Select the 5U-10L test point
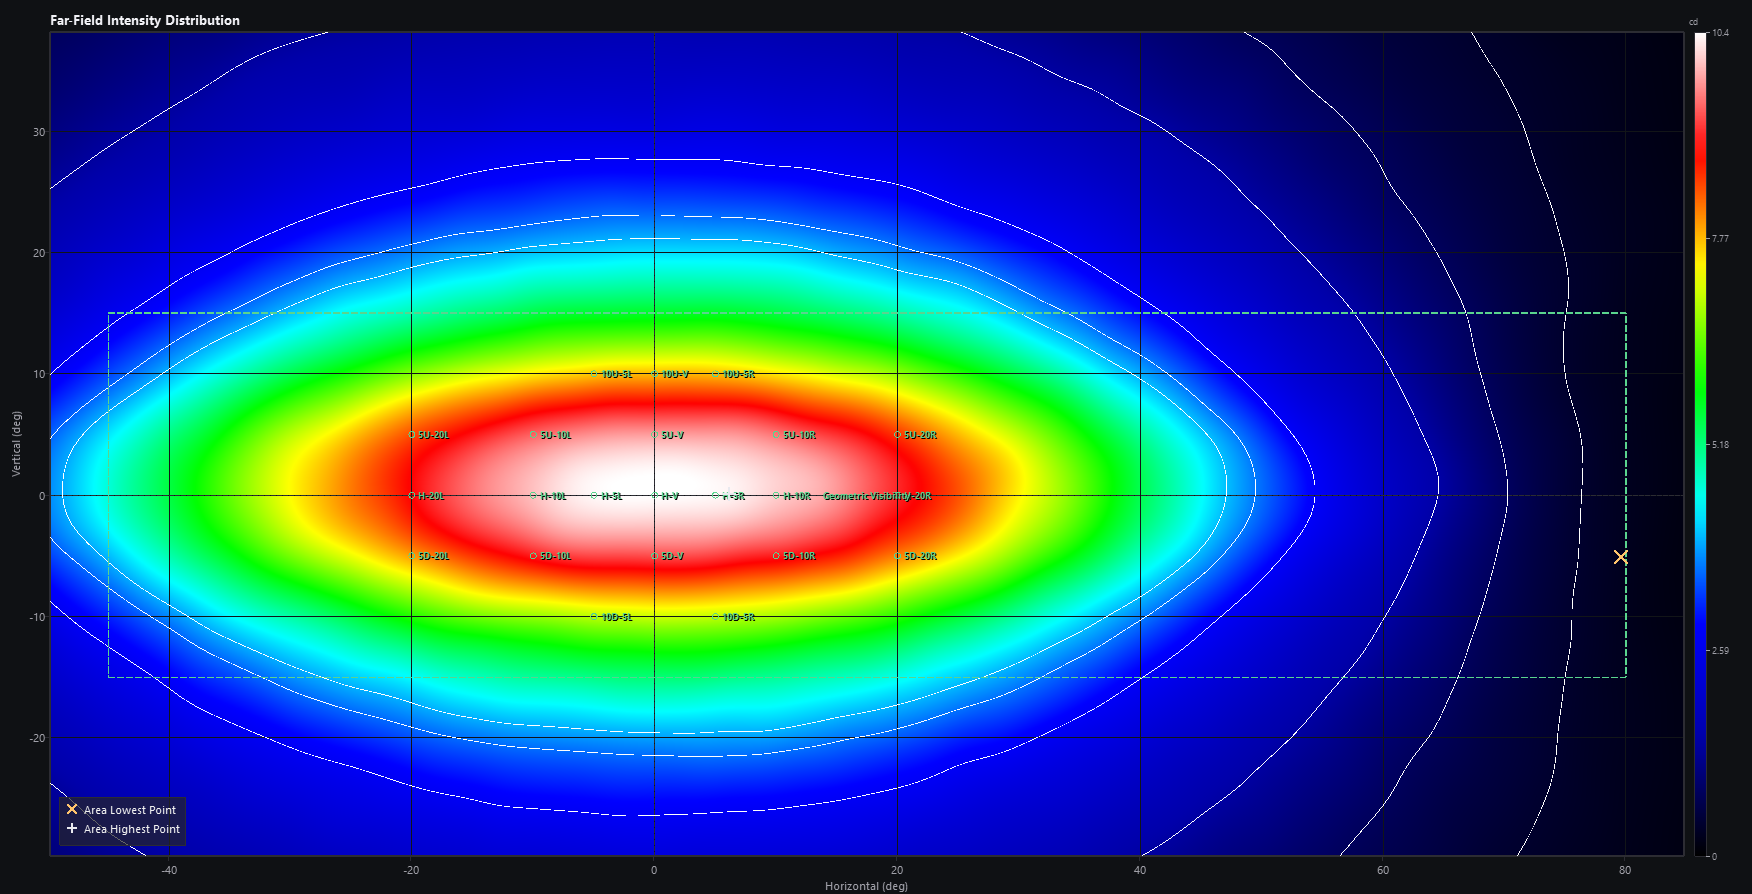This screenshot has height=894, width=1752. pyautogui.click(x=533, y=435)
